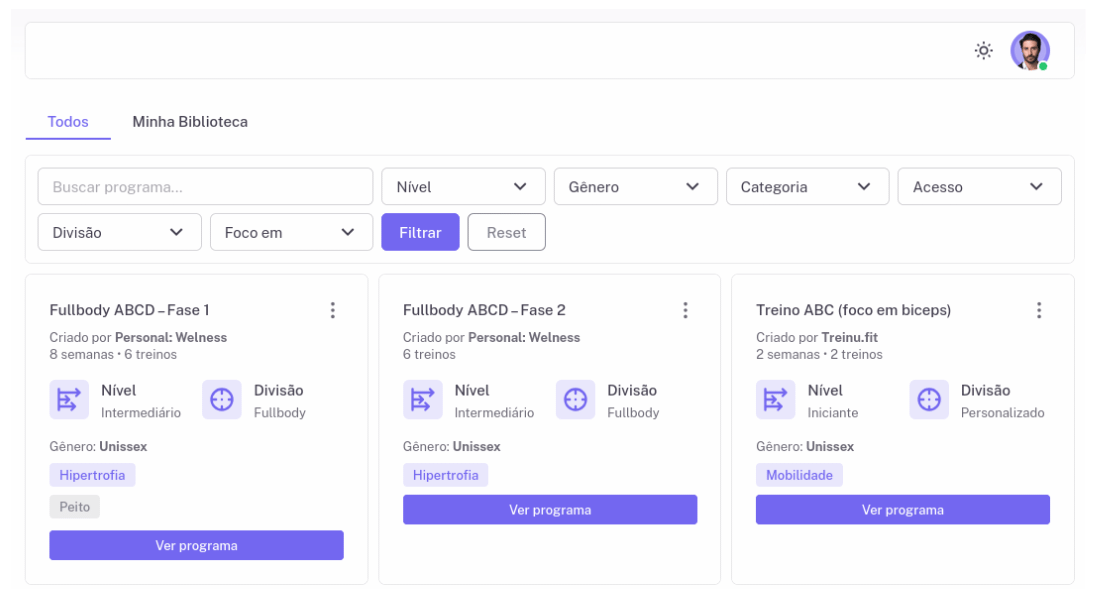Switch to Minha Biblioteca tab
The width and height of the screenshot is (1100, 600).
click(x=190, y=122)
